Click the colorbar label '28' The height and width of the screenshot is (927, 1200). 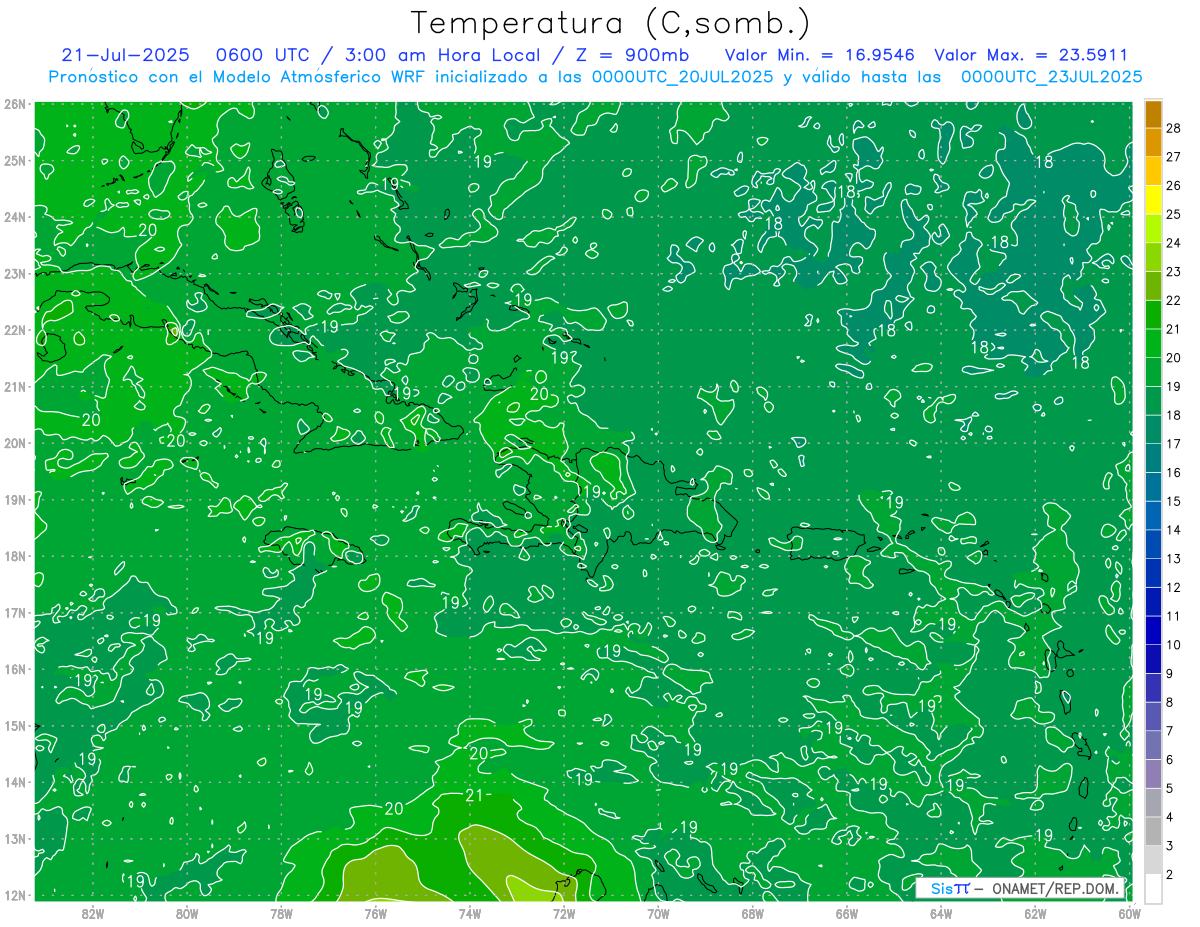1174,128
